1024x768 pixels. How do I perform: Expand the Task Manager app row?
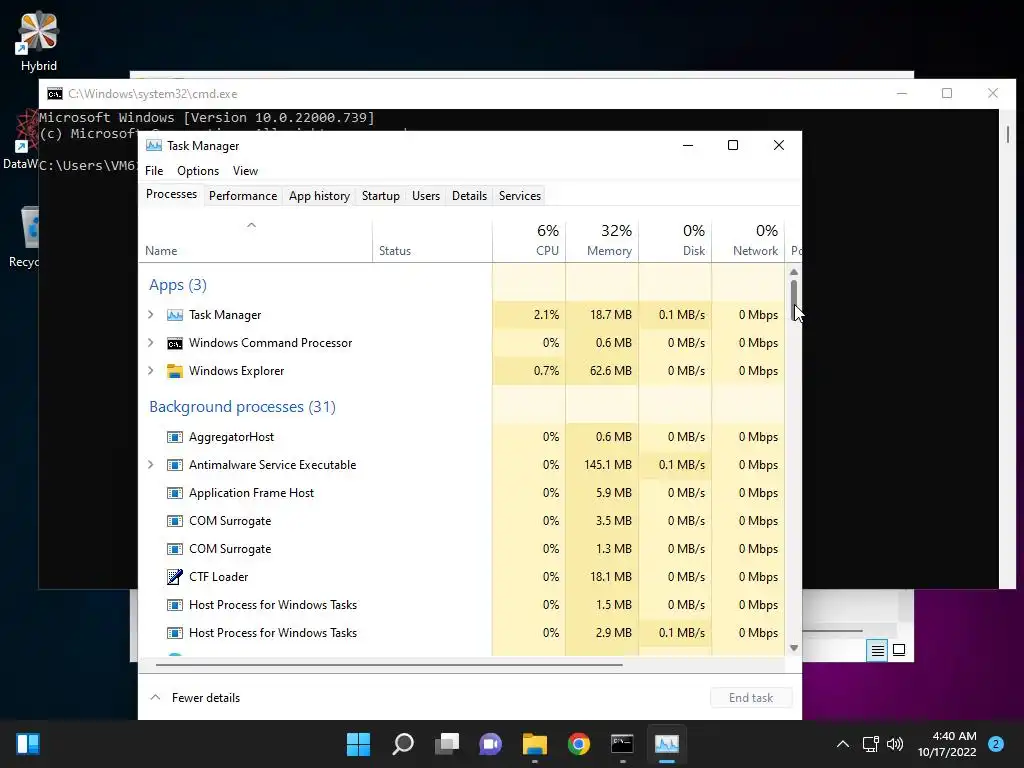(151, 315)
